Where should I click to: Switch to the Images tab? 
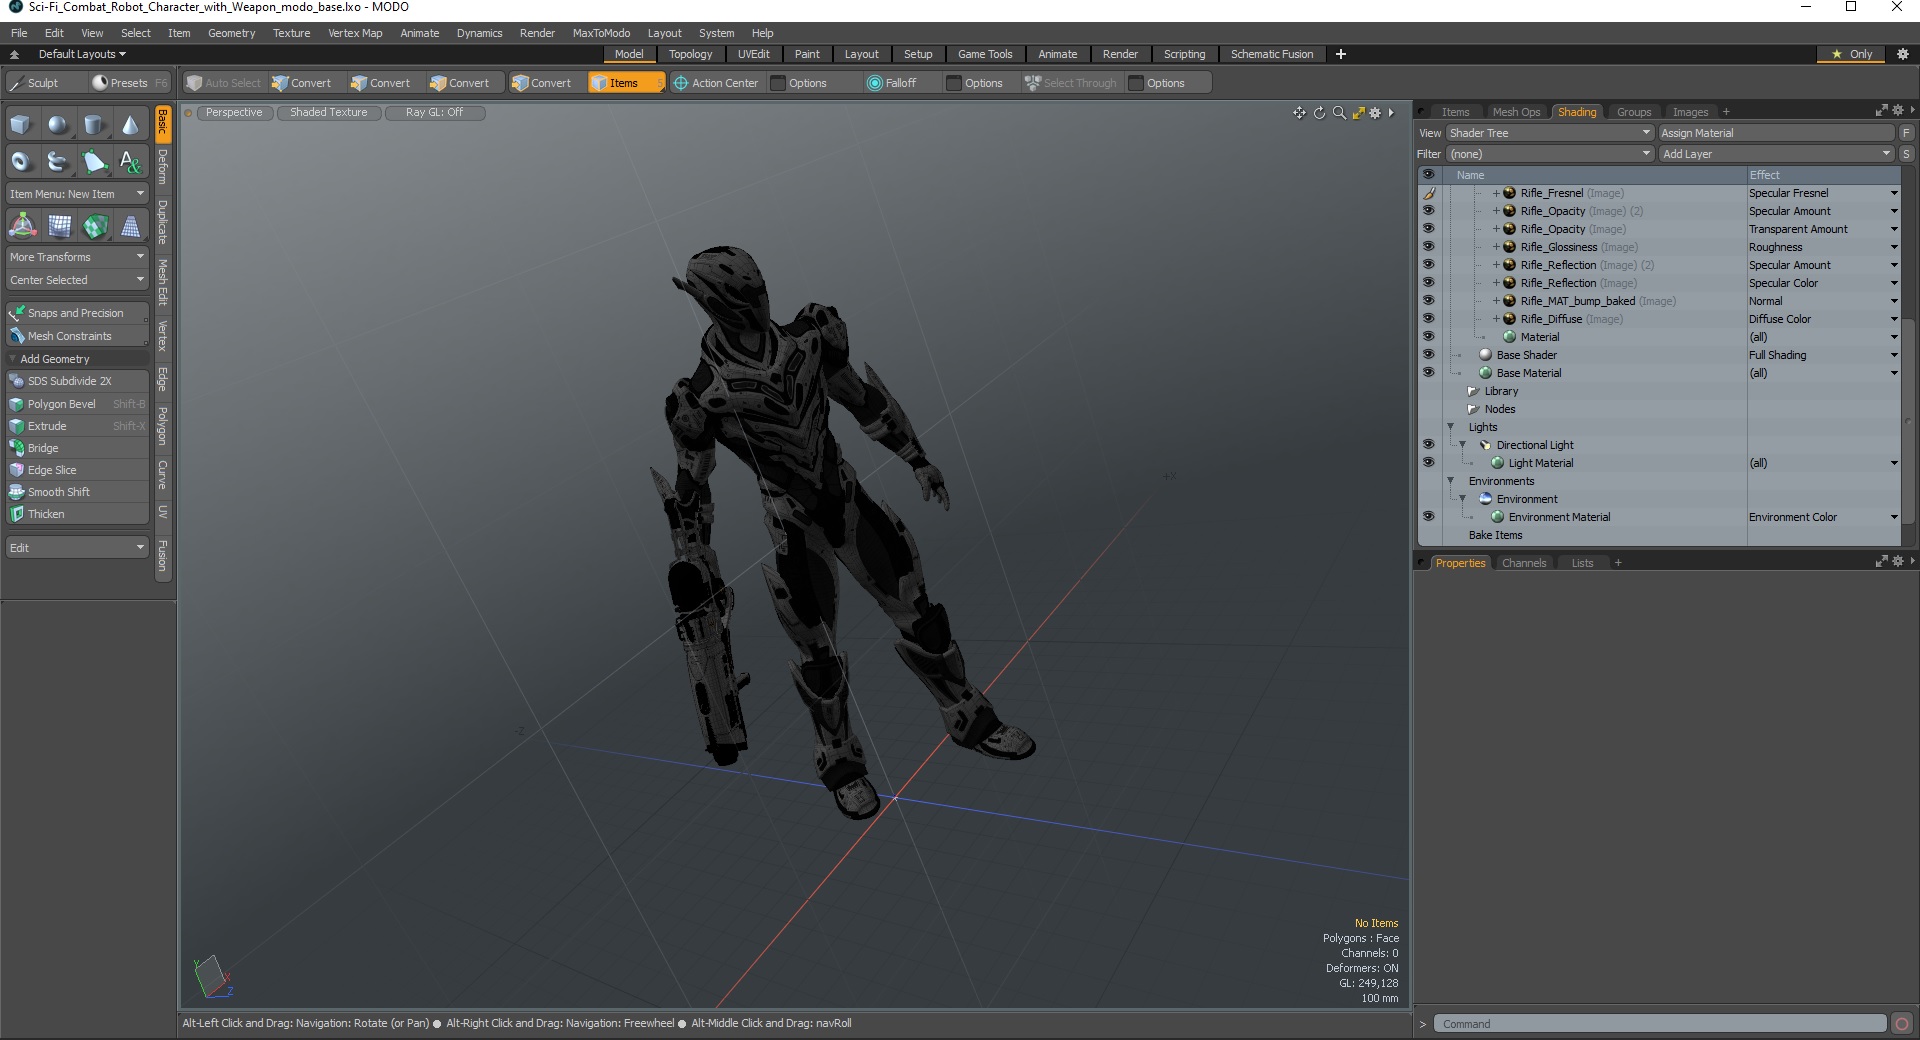point(1690,112)
